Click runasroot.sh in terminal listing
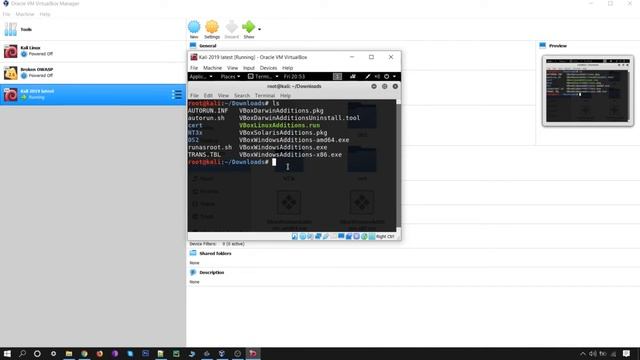The width and height of the screenshot is (640, 360). click(210, 147)
